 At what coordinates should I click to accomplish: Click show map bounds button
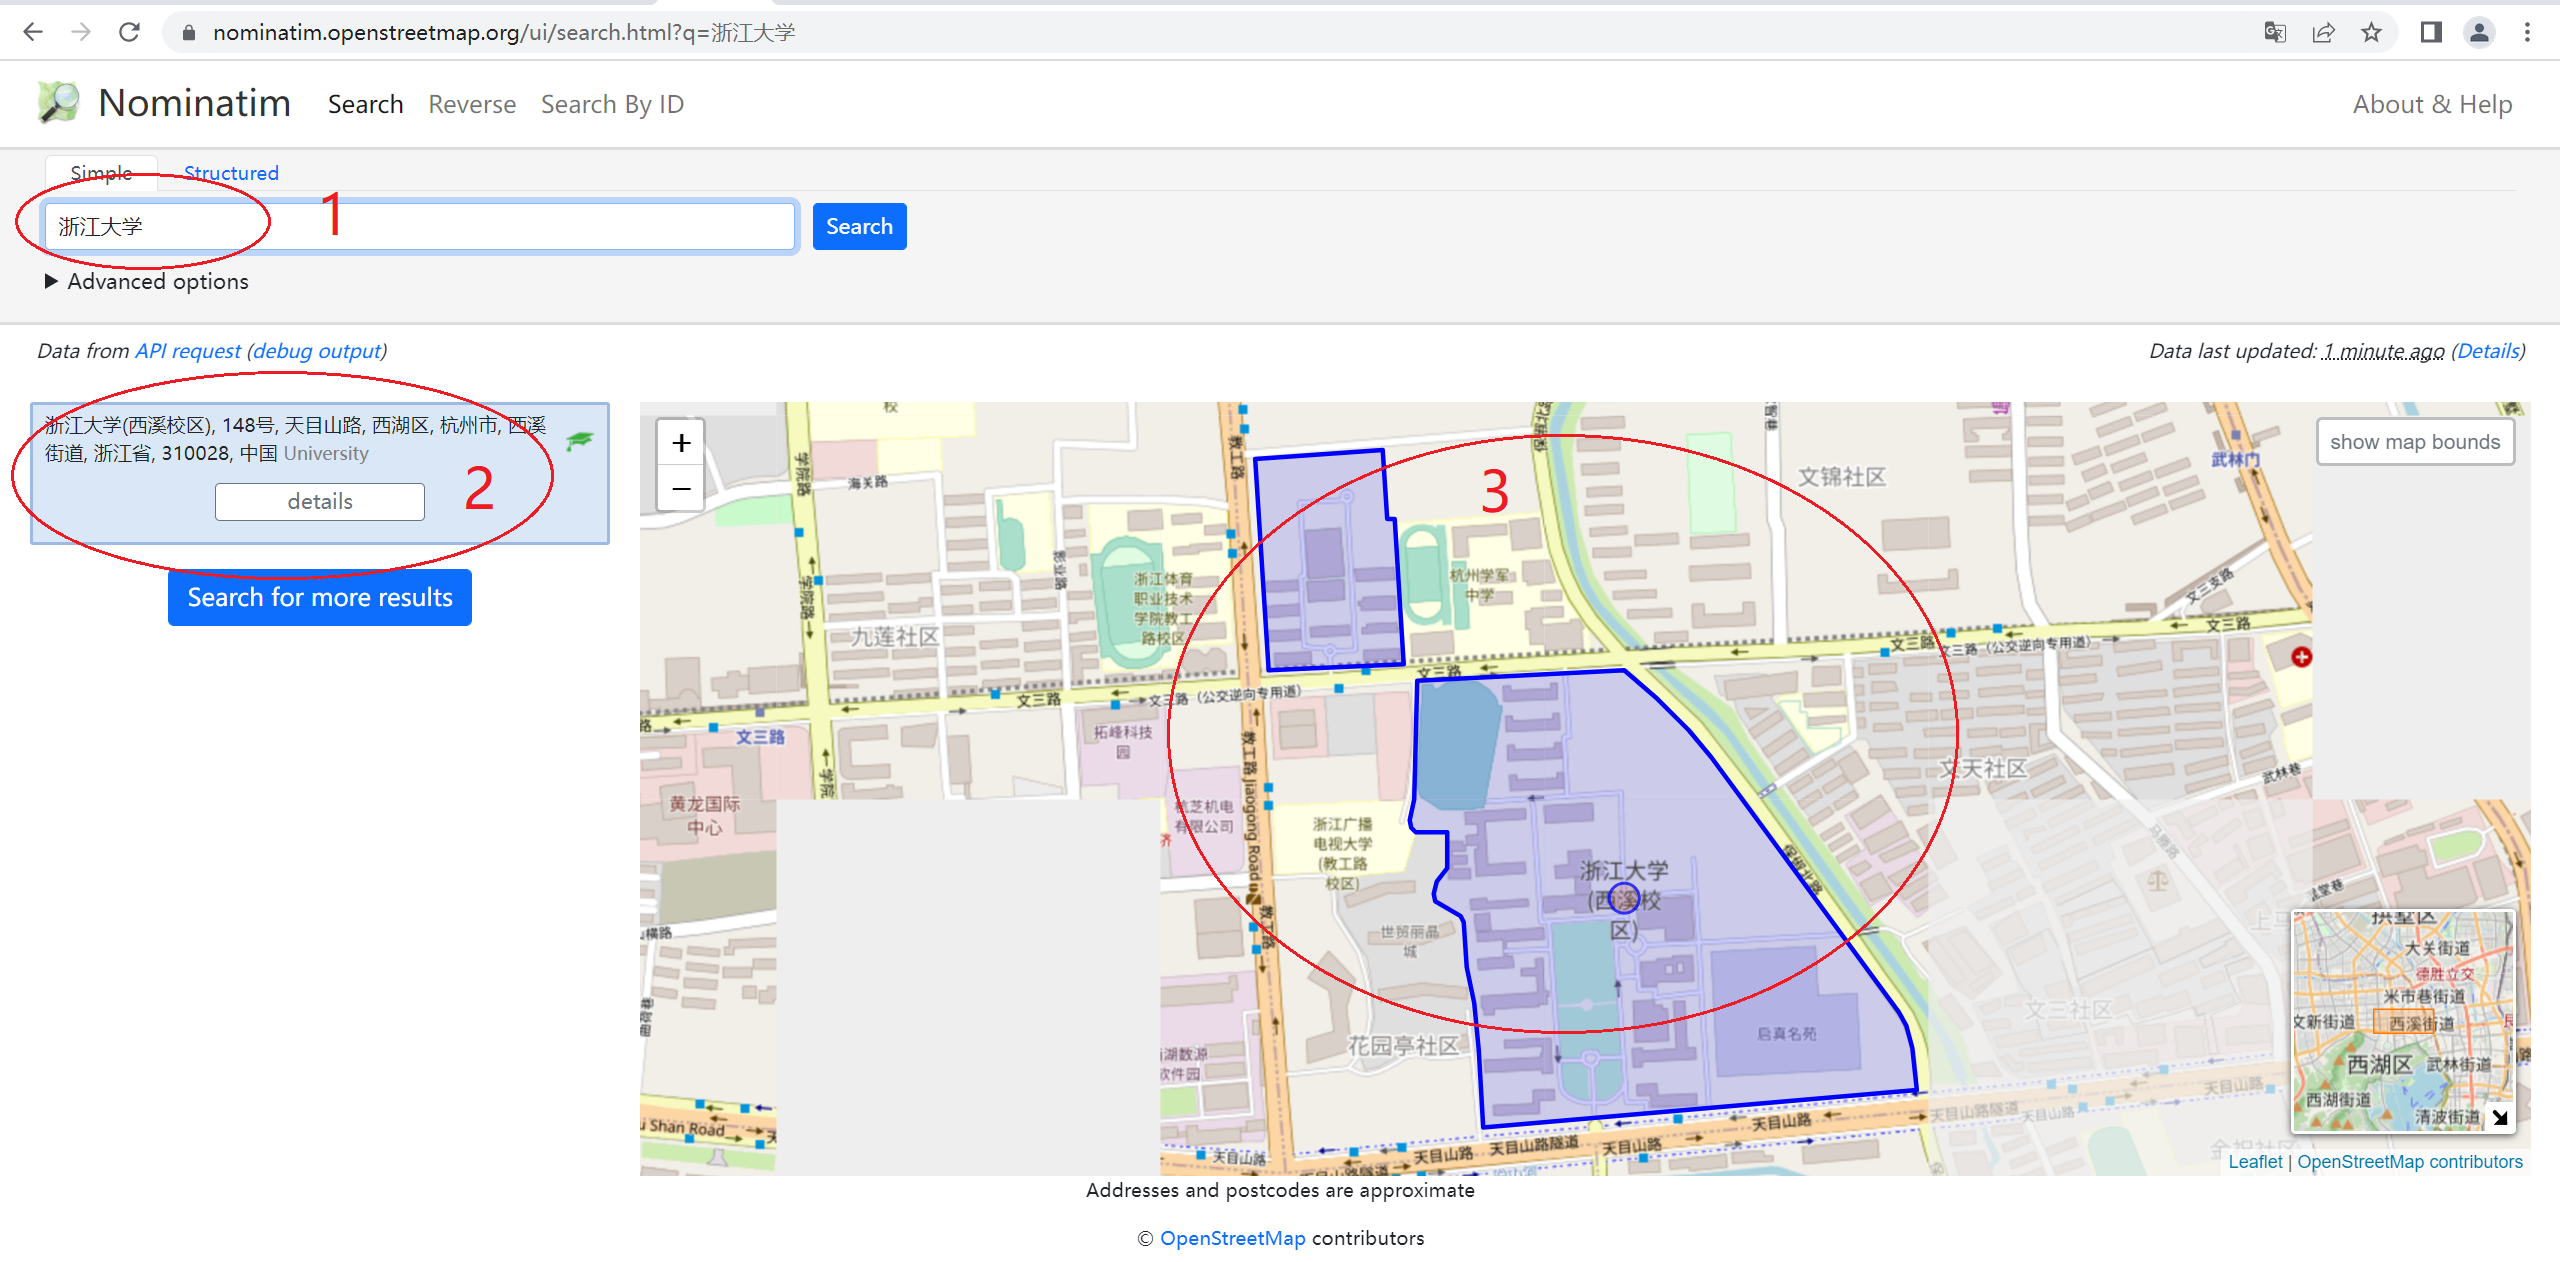2415,442
